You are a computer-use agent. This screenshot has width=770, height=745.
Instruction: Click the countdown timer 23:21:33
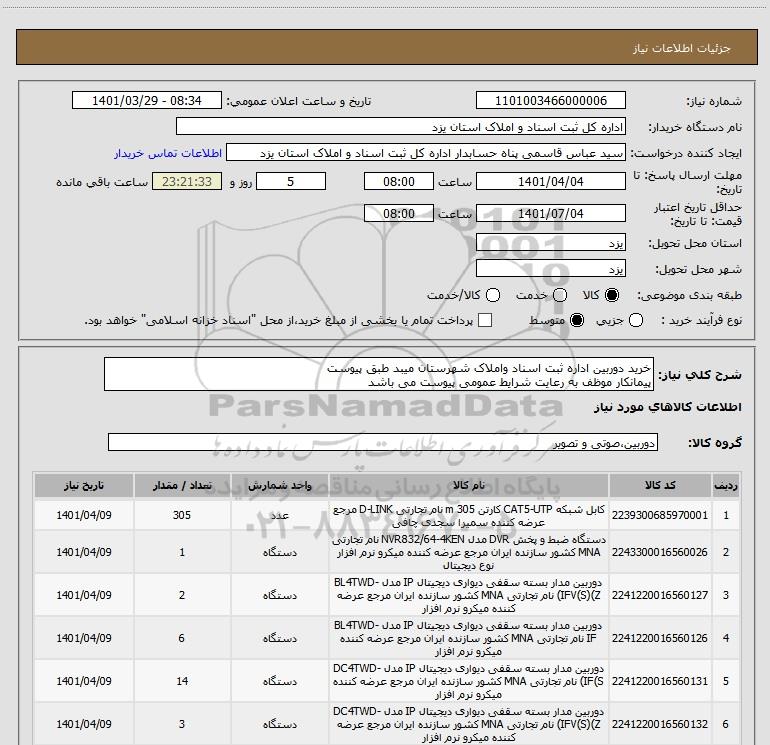(187, 182)
